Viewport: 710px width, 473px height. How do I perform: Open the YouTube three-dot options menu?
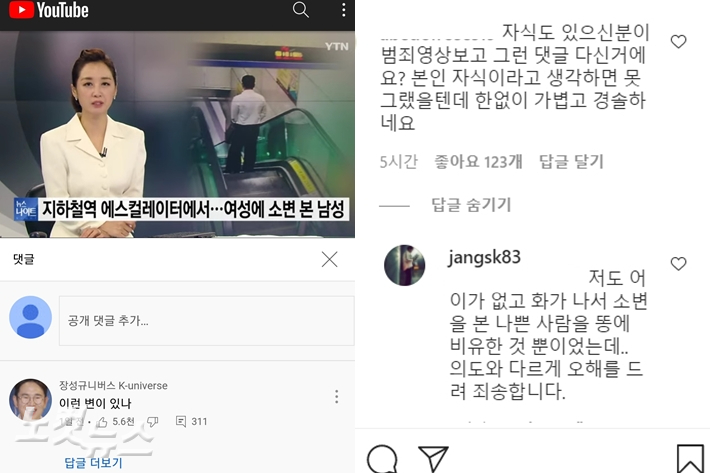point(344,10)
